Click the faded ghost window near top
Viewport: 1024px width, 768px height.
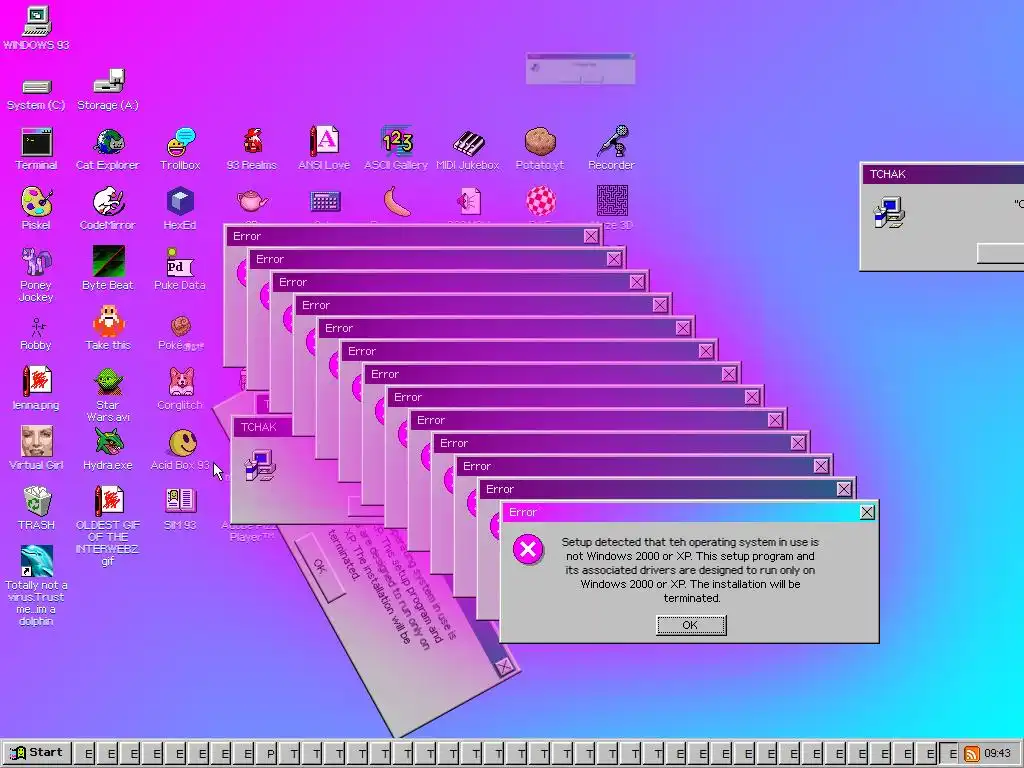(x=580, y=69)
